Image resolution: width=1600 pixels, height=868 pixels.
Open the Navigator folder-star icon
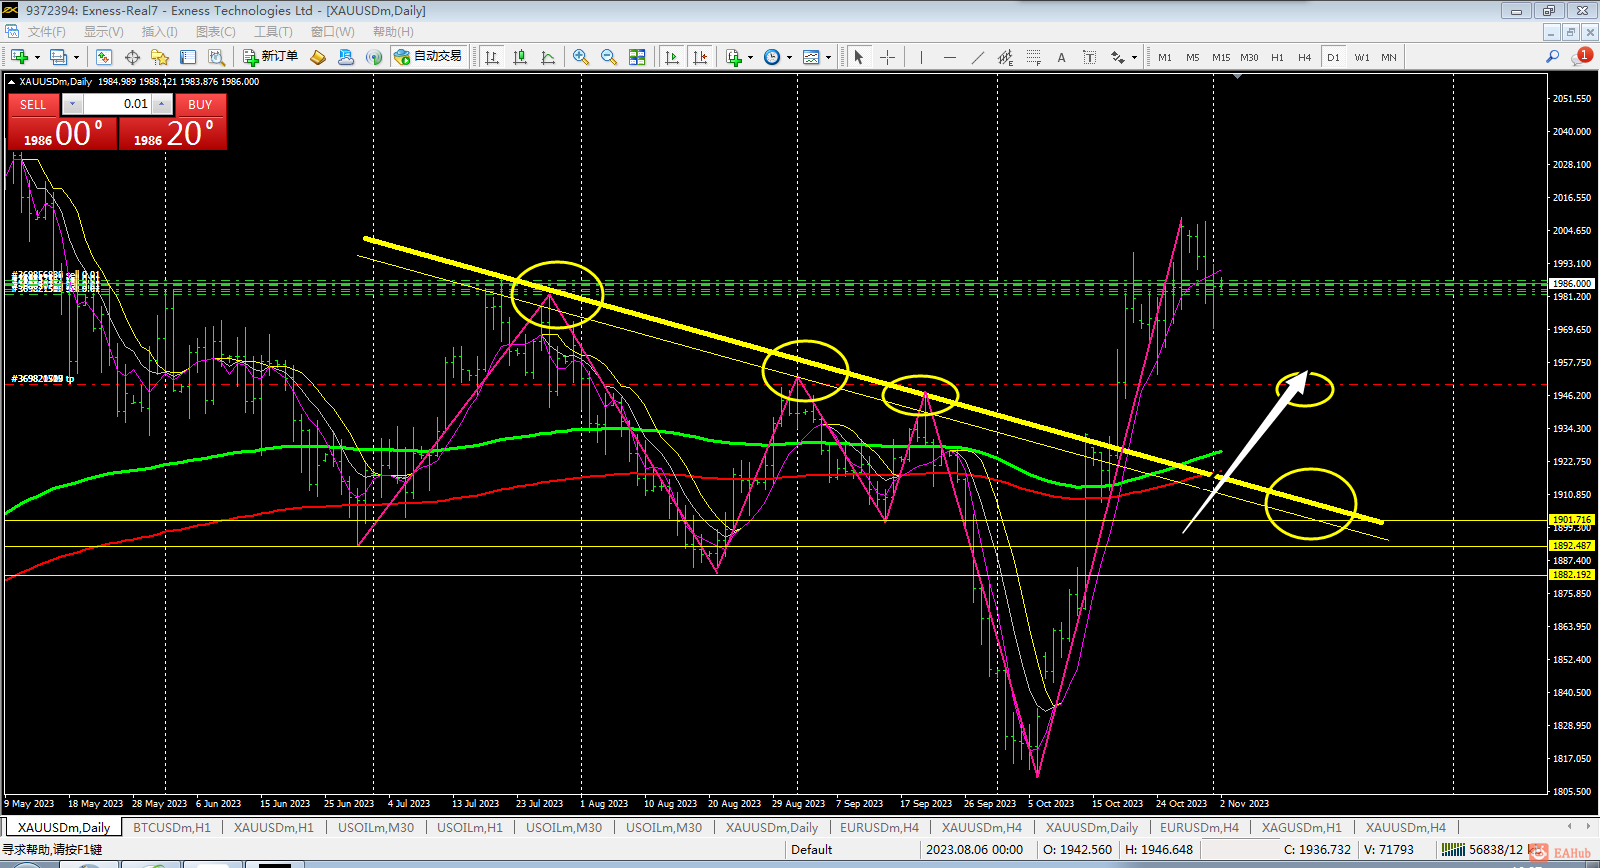[x=160, y=57]
